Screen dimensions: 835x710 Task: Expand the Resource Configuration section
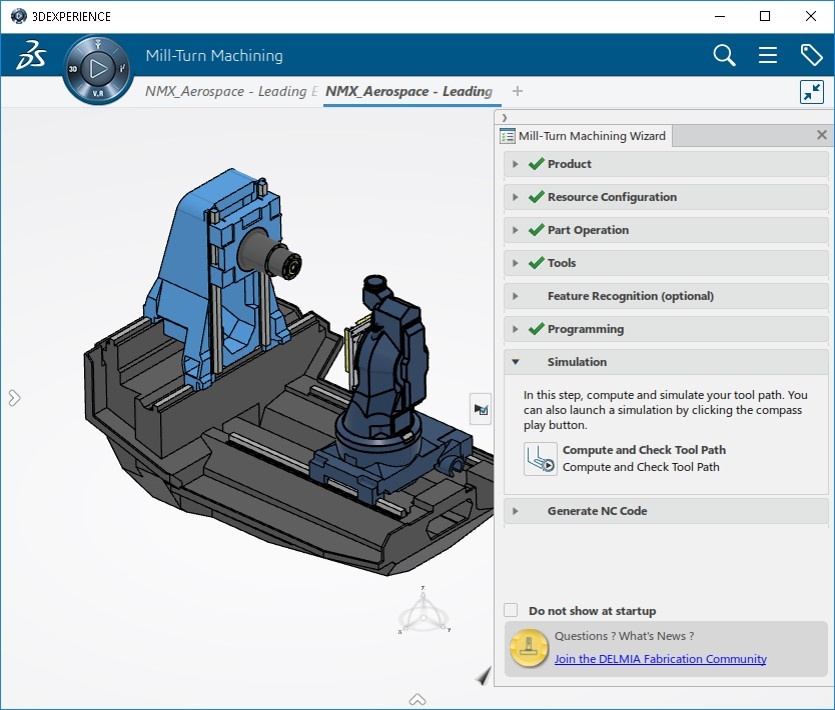(666, 197)
